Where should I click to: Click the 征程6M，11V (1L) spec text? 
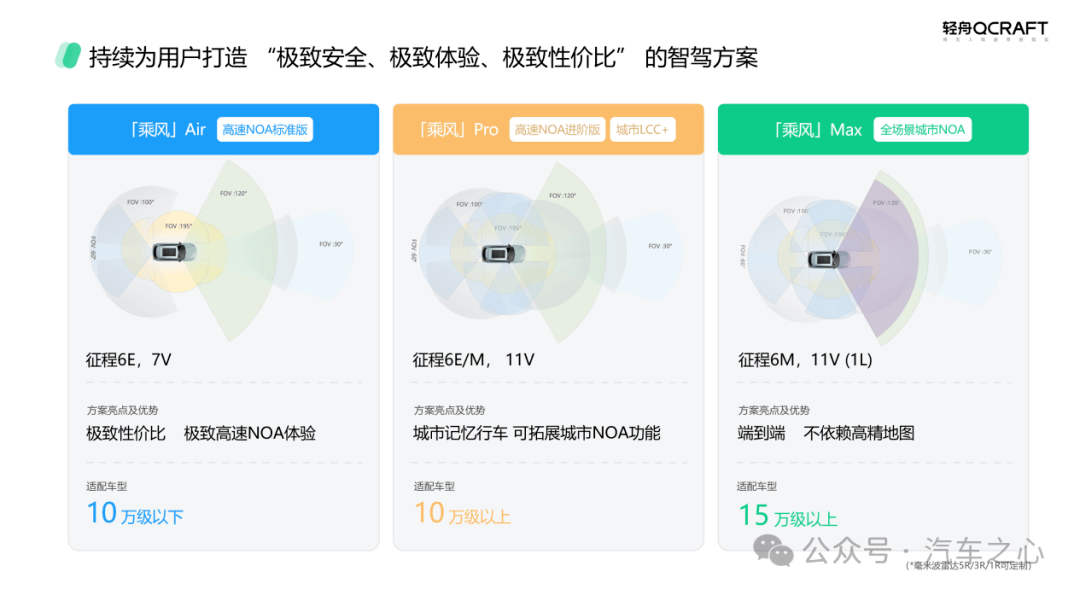805,359
